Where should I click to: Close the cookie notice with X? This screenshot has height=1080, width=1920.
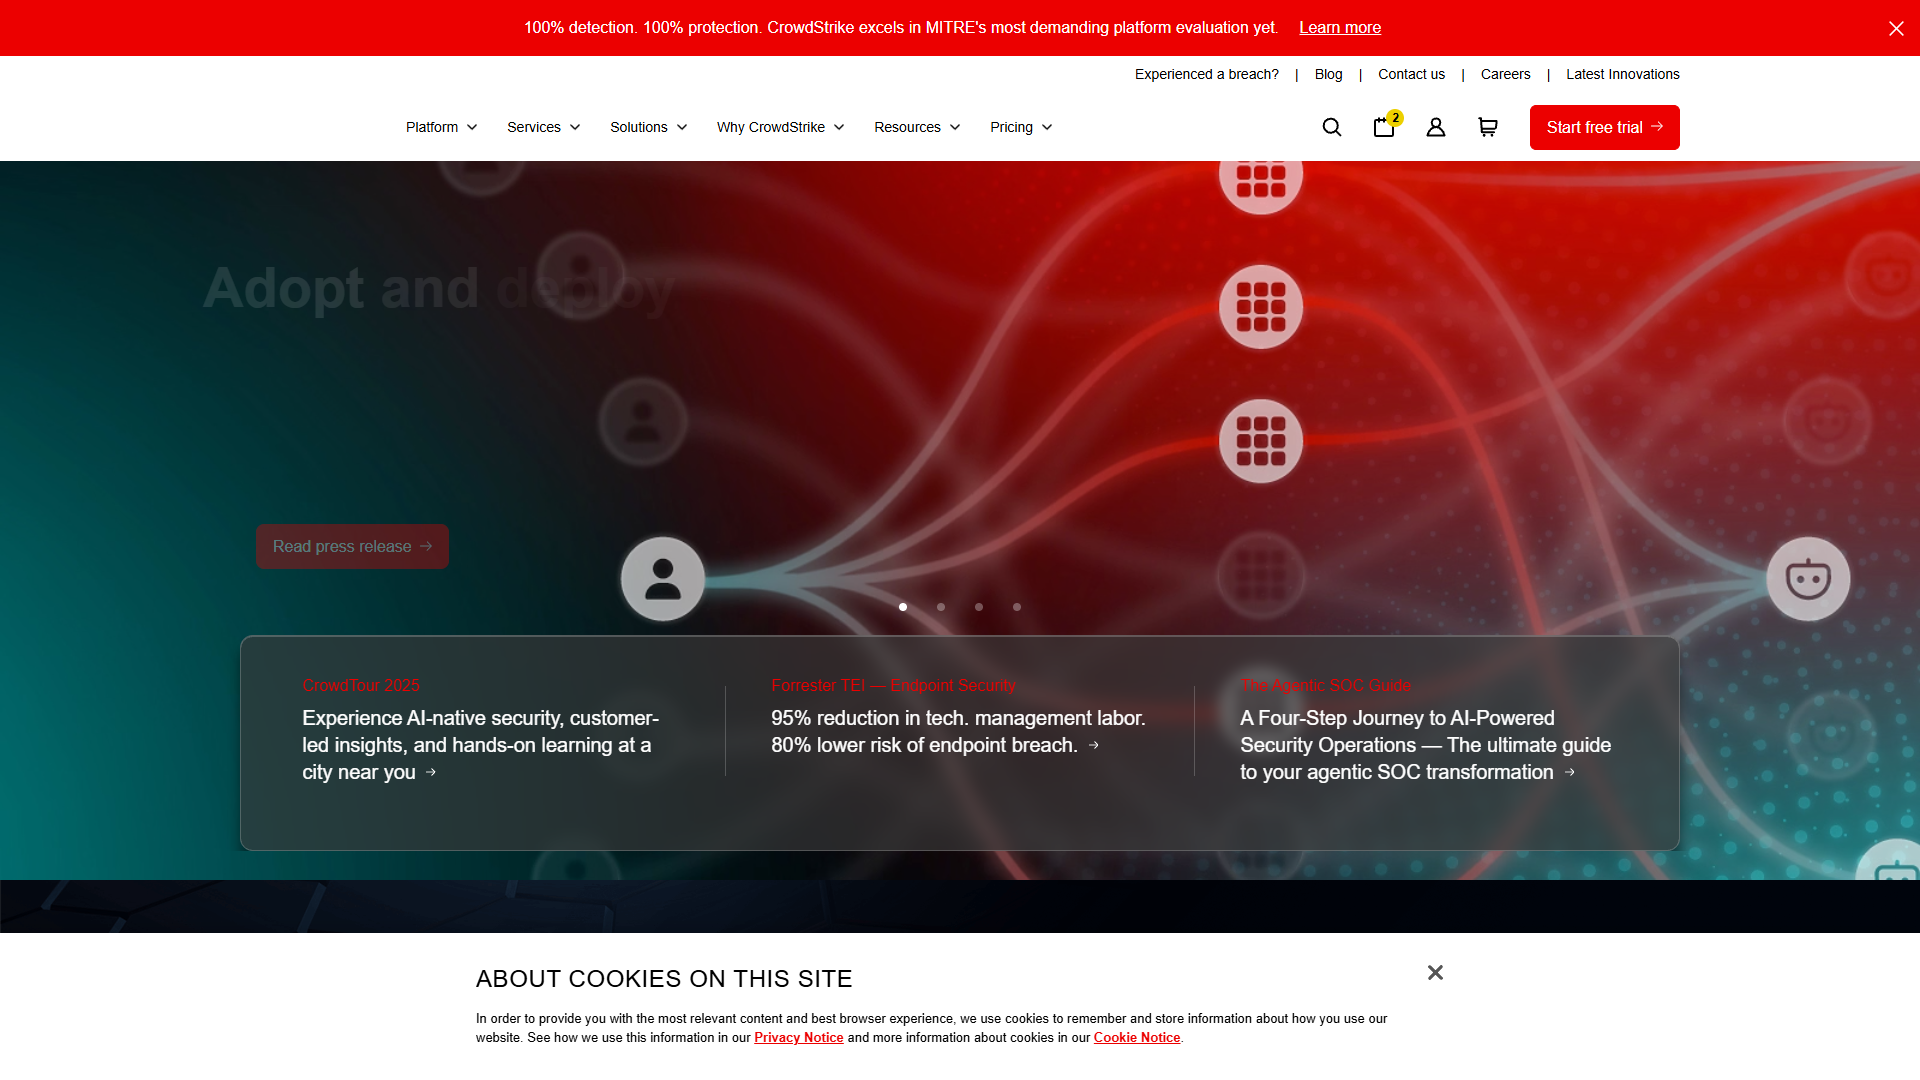pyautogui.click(x=1435, y=973)
